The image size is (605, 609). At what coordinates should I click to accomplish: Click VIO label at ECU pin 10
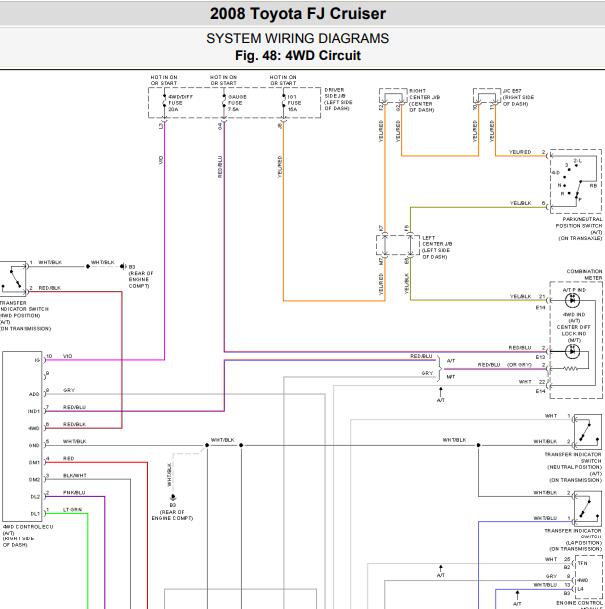pyautogui.click(x=68, y=356)
